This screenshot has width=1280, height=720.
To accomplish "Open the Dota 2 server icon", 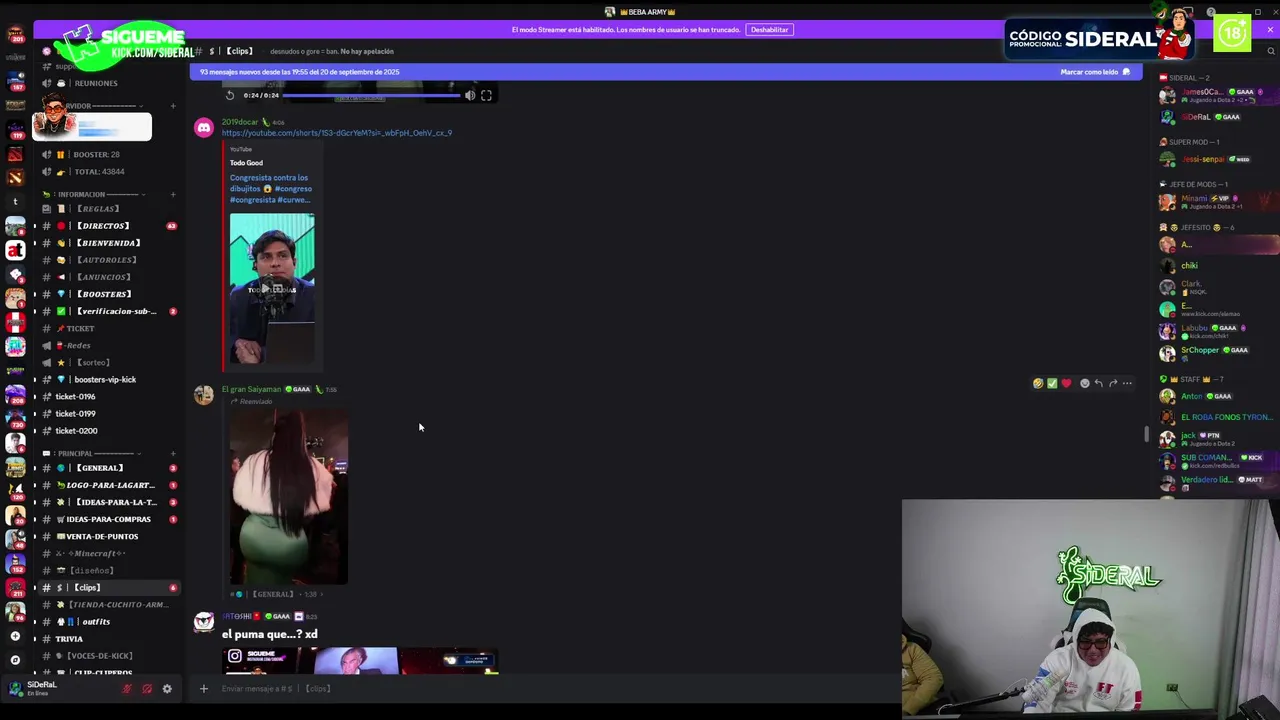I will 15,154.
